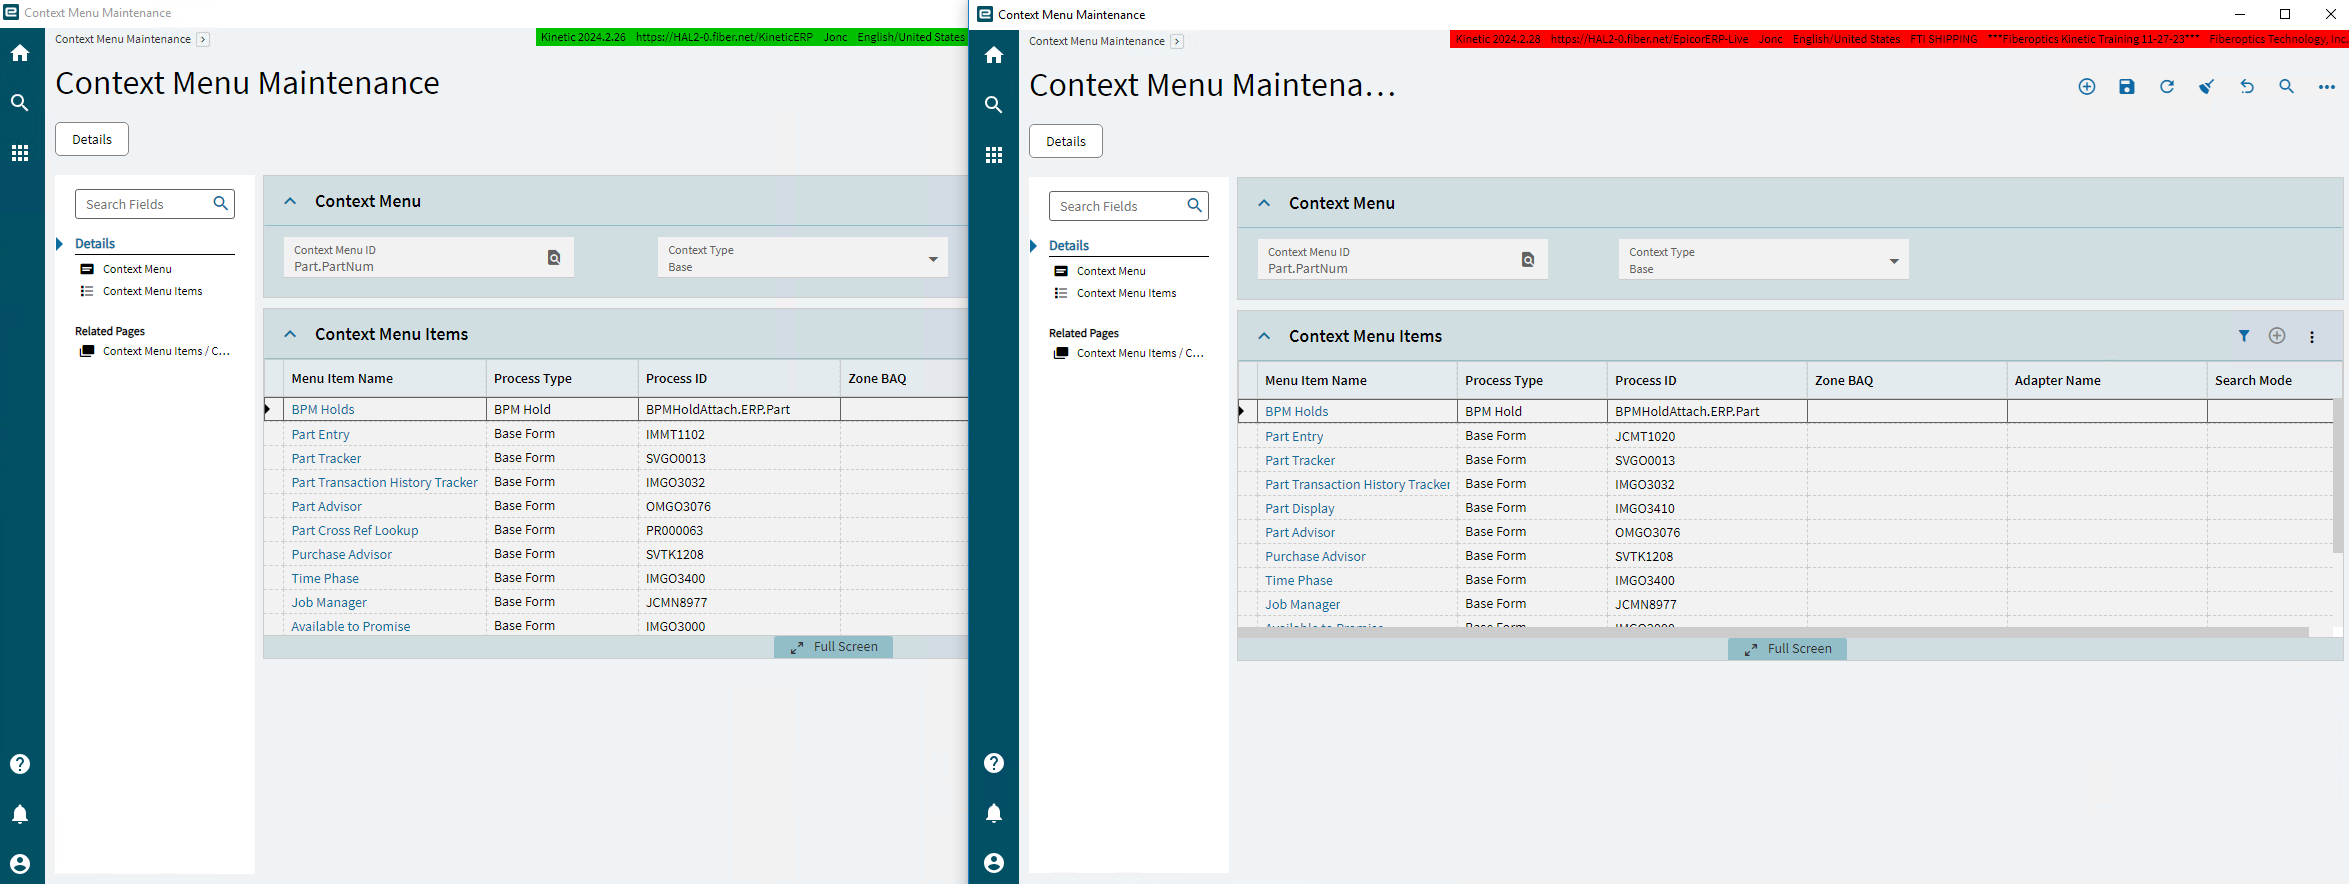Select Context Menu nav item in left window
Viewport: 2349px width, 884px height.
click(137, 269)
